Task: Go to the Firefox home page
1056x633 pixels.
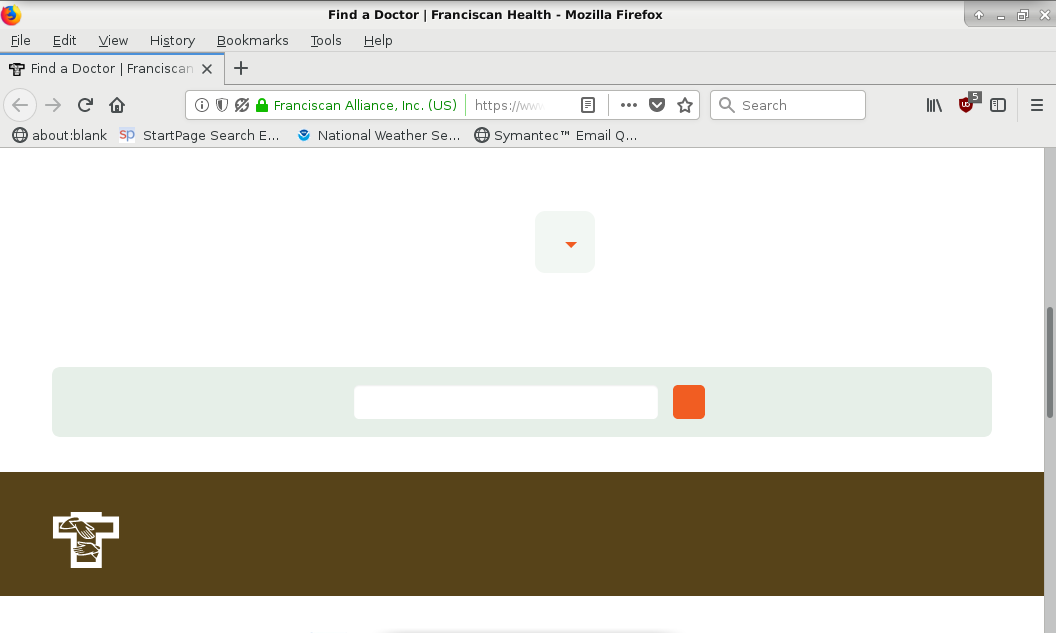Action: (117, 105)
